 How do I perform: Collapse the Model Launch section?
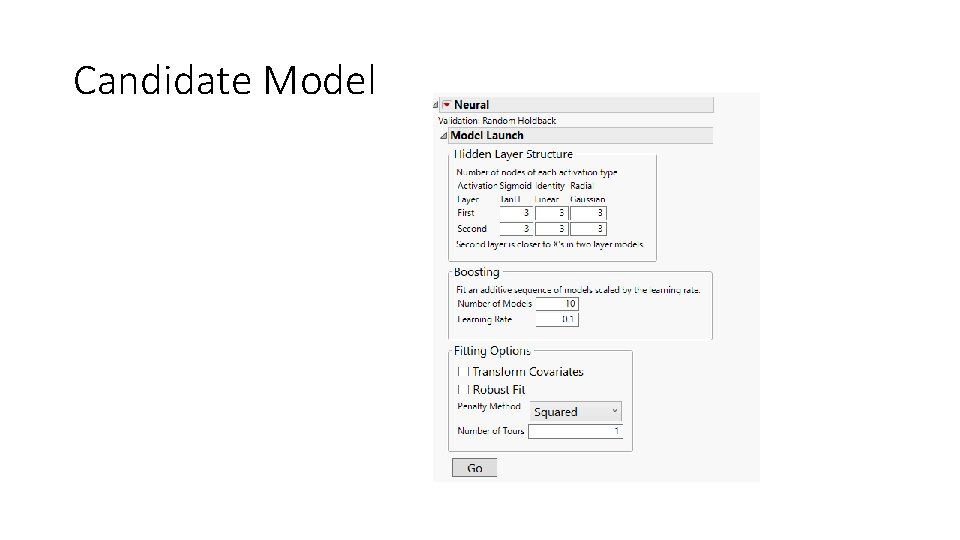pos(443,136)
